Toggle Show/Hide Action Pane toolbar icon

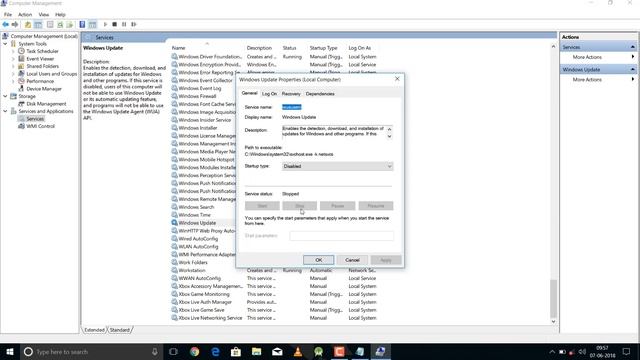click(93, 24)
